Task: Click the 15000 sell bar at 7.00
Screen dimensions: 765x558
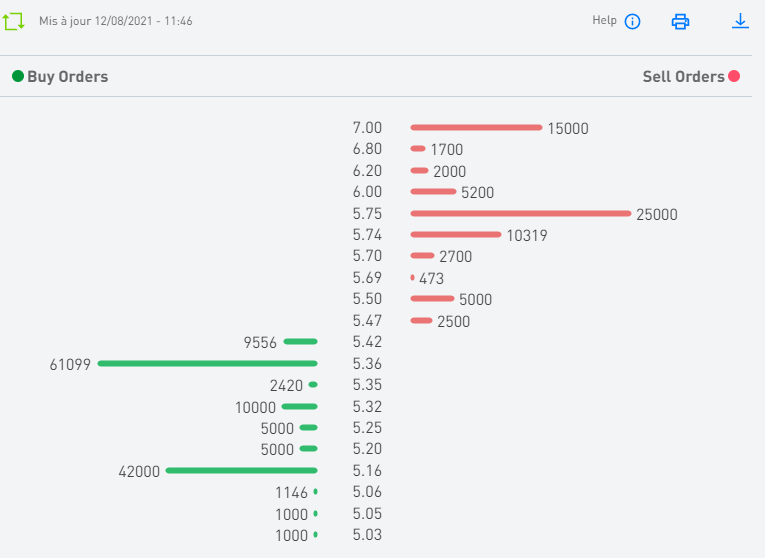Action: pyautogui.click(x=476, y=127)
